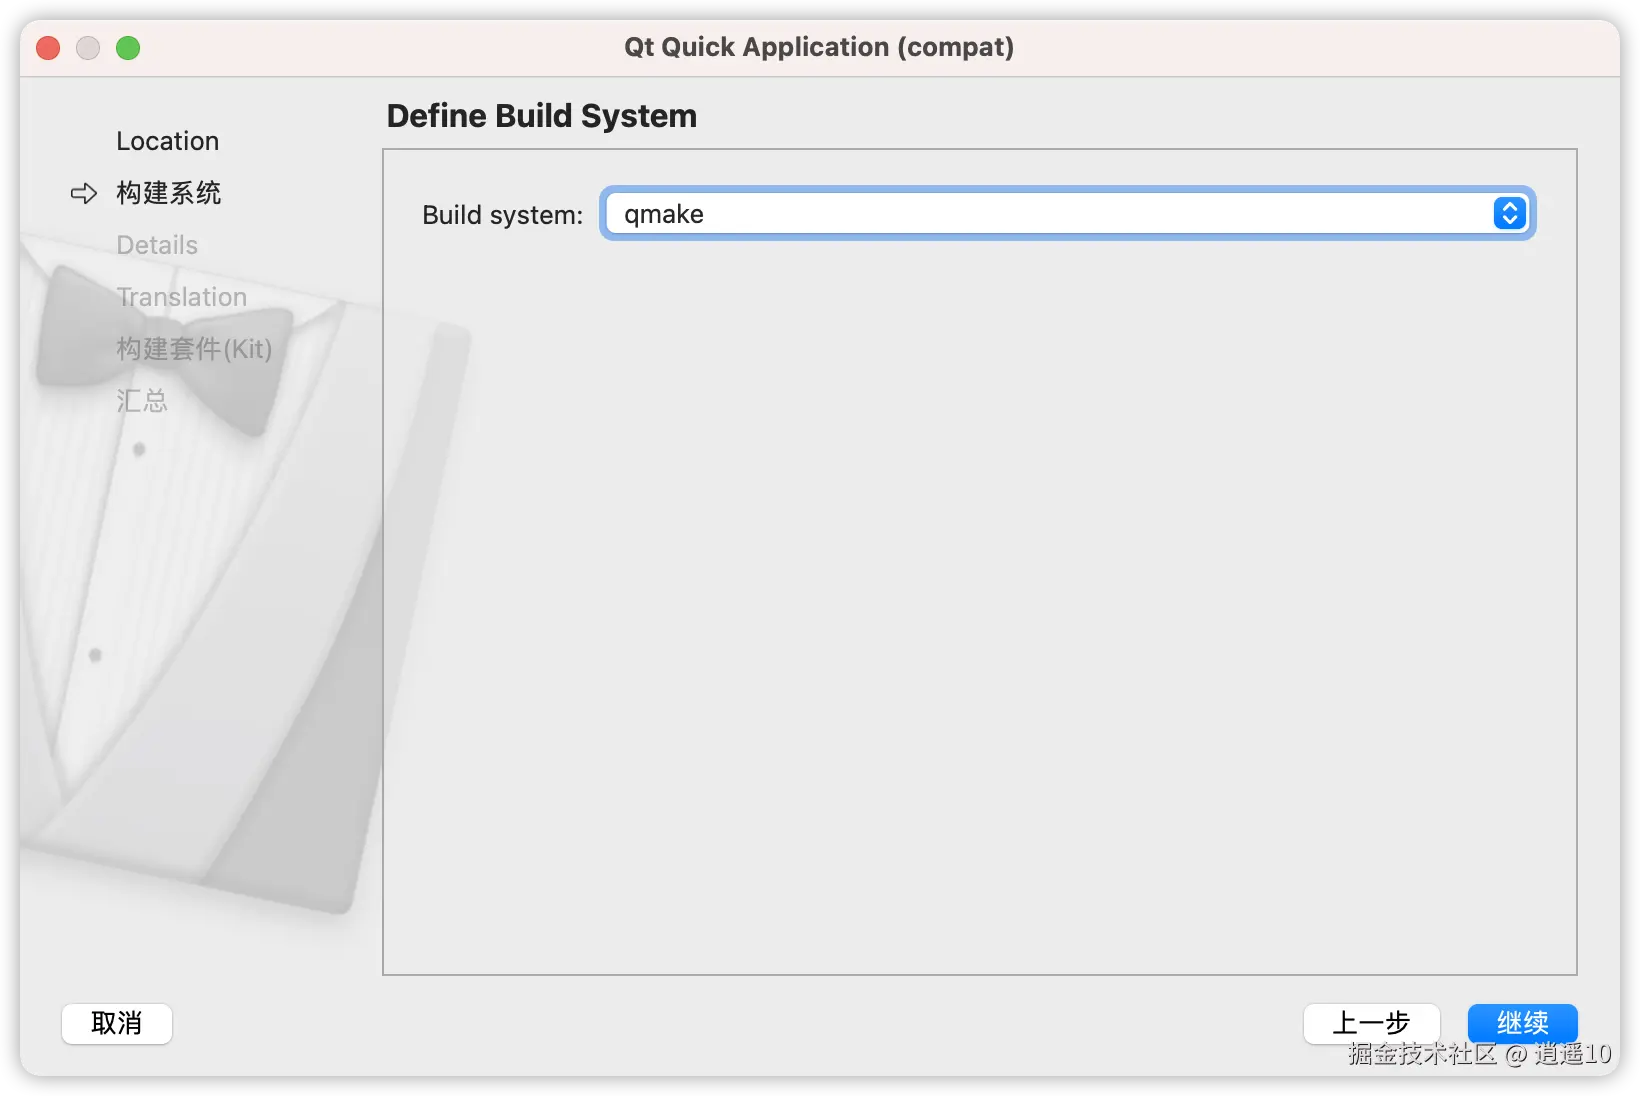This screenshot has width=1640, height=1096.
Task: Select the Translation step in sidebar
Action: (181, 297)
